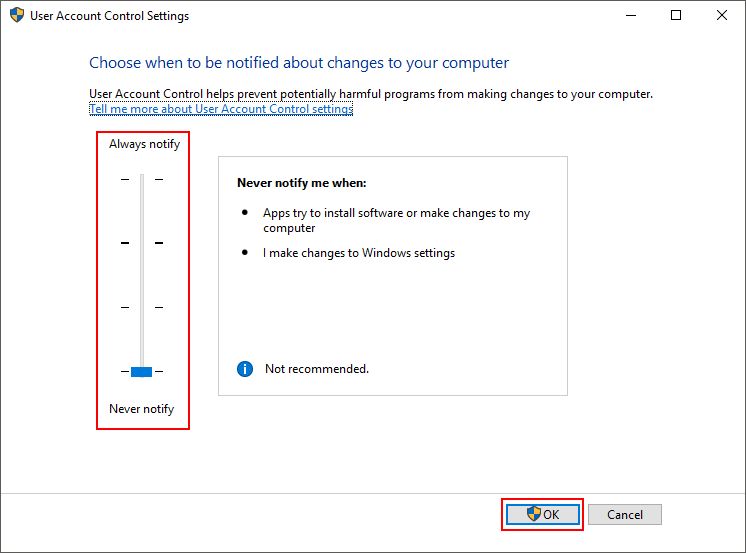
Task: Maximize the User Account Control Settings window
Action: pos(676,15)
